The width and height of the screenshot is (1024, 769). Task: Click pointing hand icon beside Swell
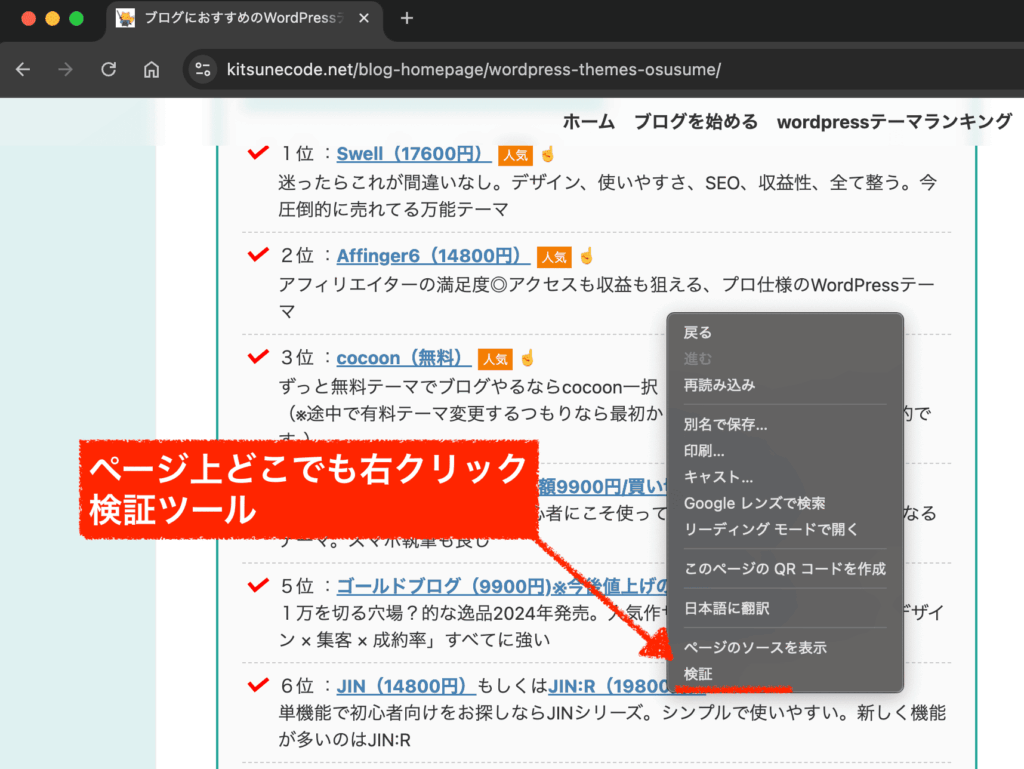[547, 154]
